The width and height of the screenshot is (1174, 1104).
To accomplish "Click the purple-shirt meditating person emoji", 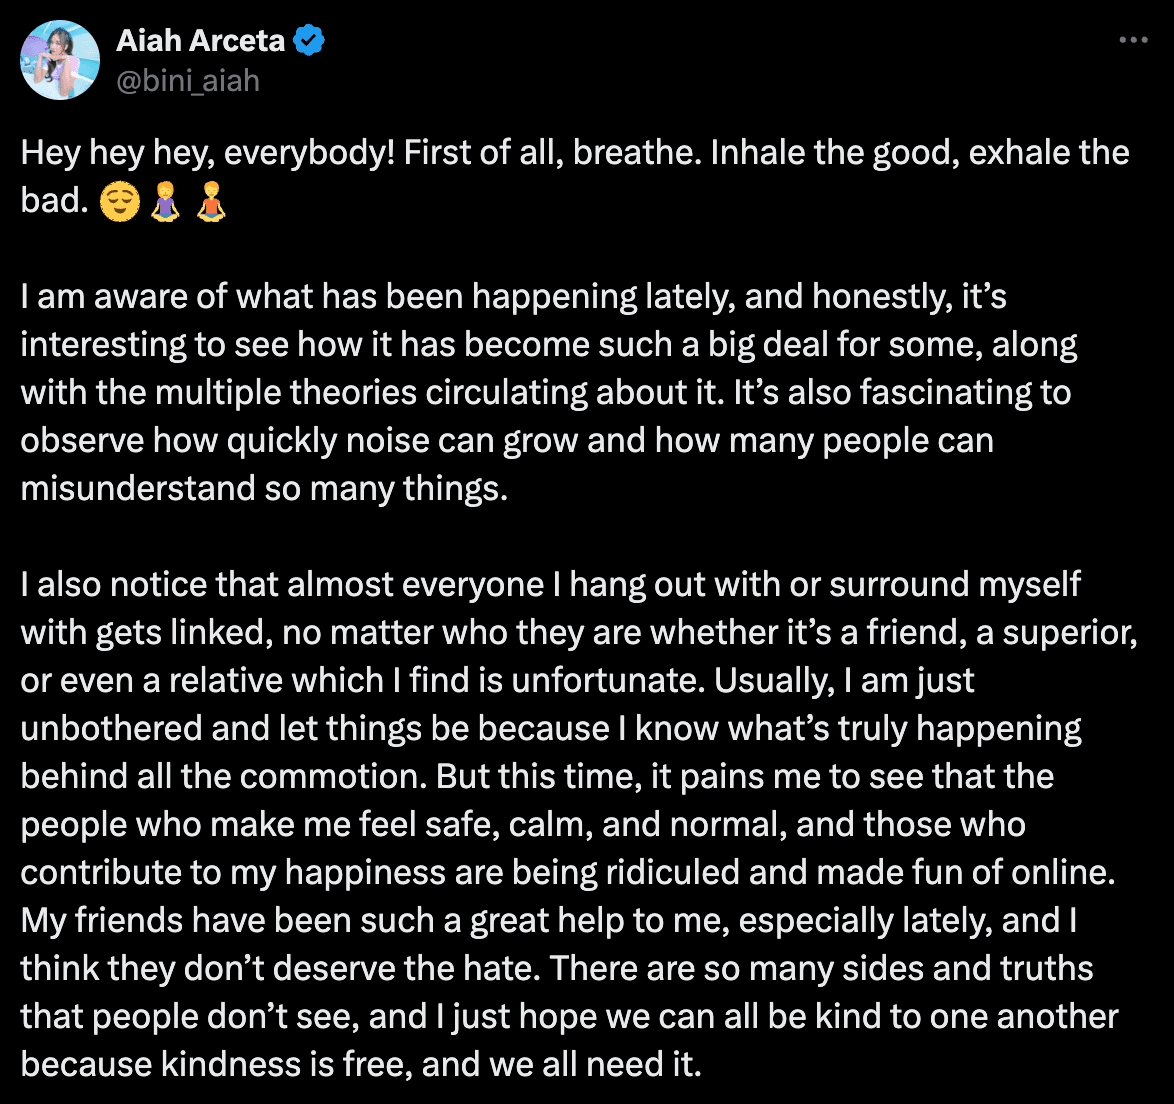I will pyautogui.click(x=166, y=202).
